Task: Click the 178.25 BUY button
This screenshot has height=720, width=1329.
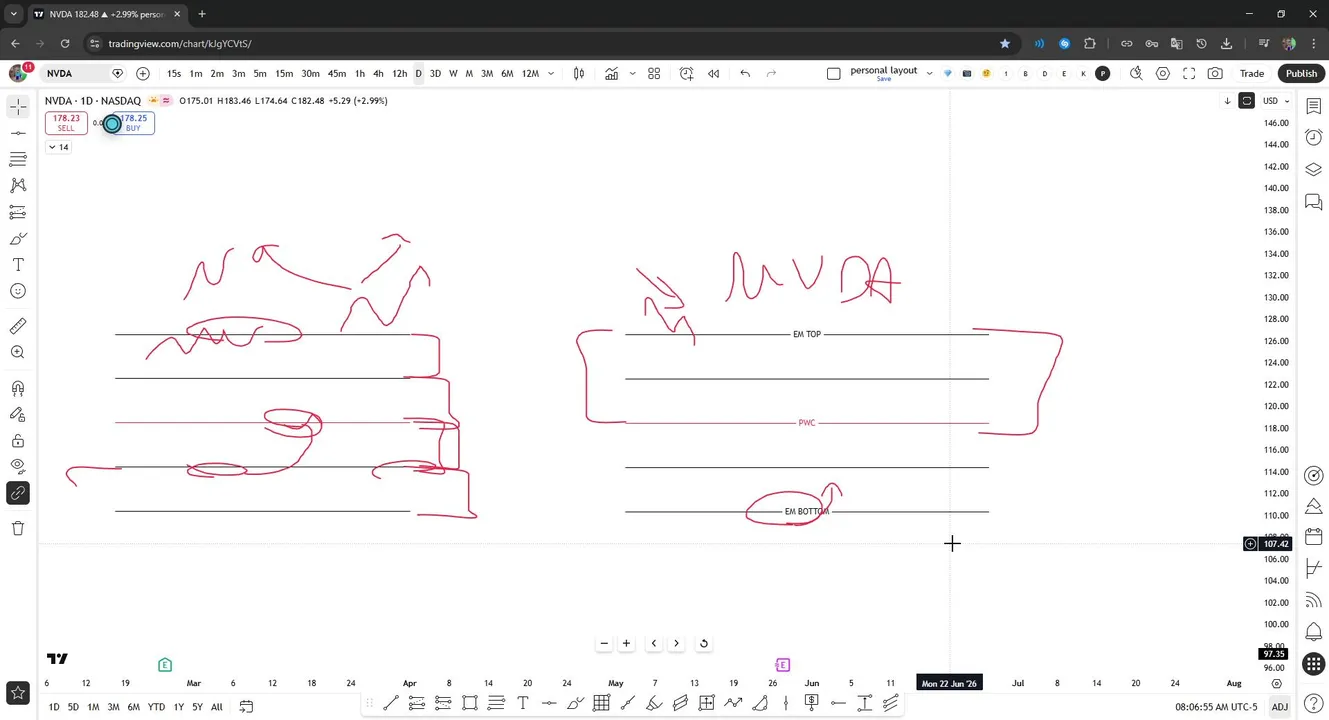Action: pos(134,123)
